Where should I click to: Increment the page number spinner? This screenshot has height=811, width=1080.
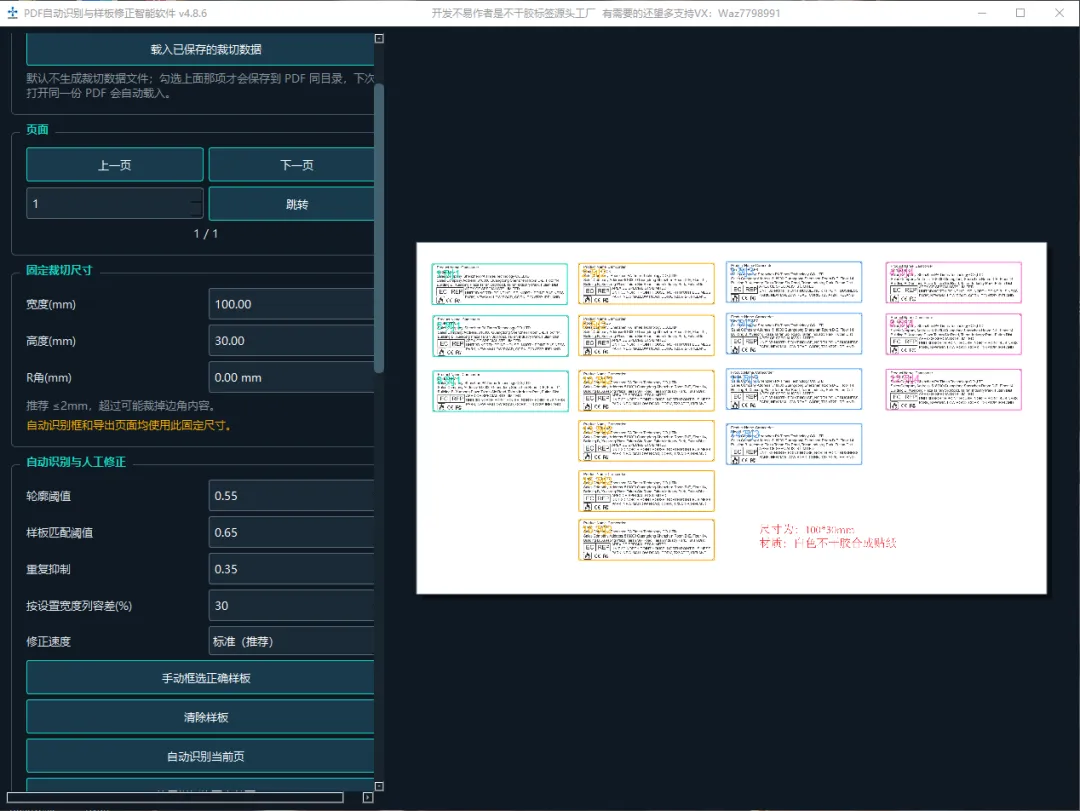coord(196,197)
